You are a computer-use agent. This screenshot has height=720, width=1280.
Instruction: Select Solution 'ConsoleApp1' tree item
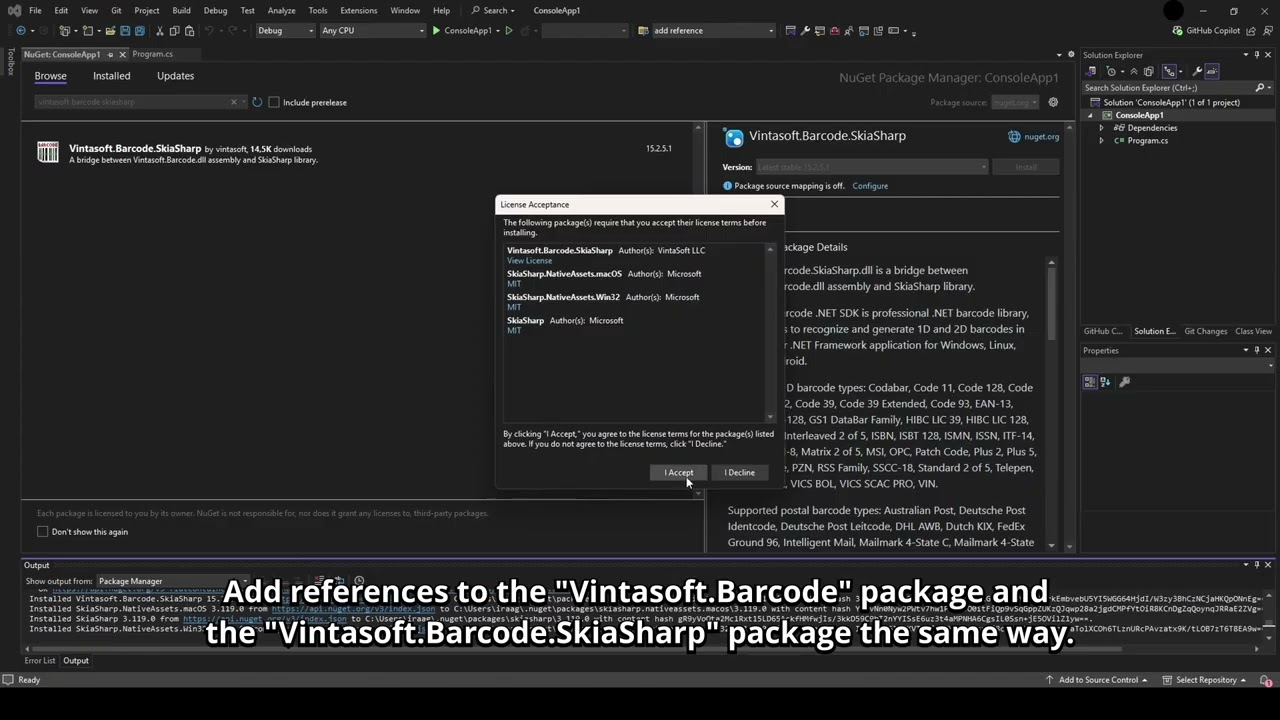pos(1171,102)
